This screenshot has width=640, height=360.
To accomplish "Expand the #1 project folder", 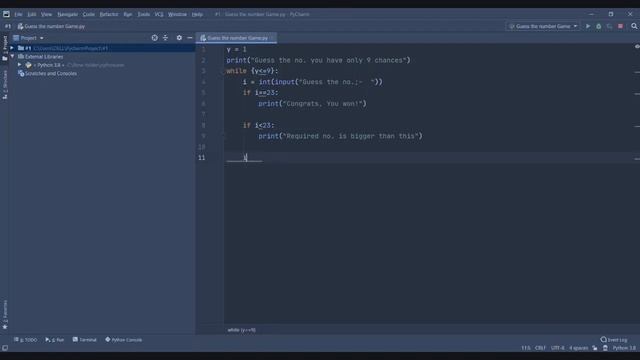I will click(x=12, y=48).
